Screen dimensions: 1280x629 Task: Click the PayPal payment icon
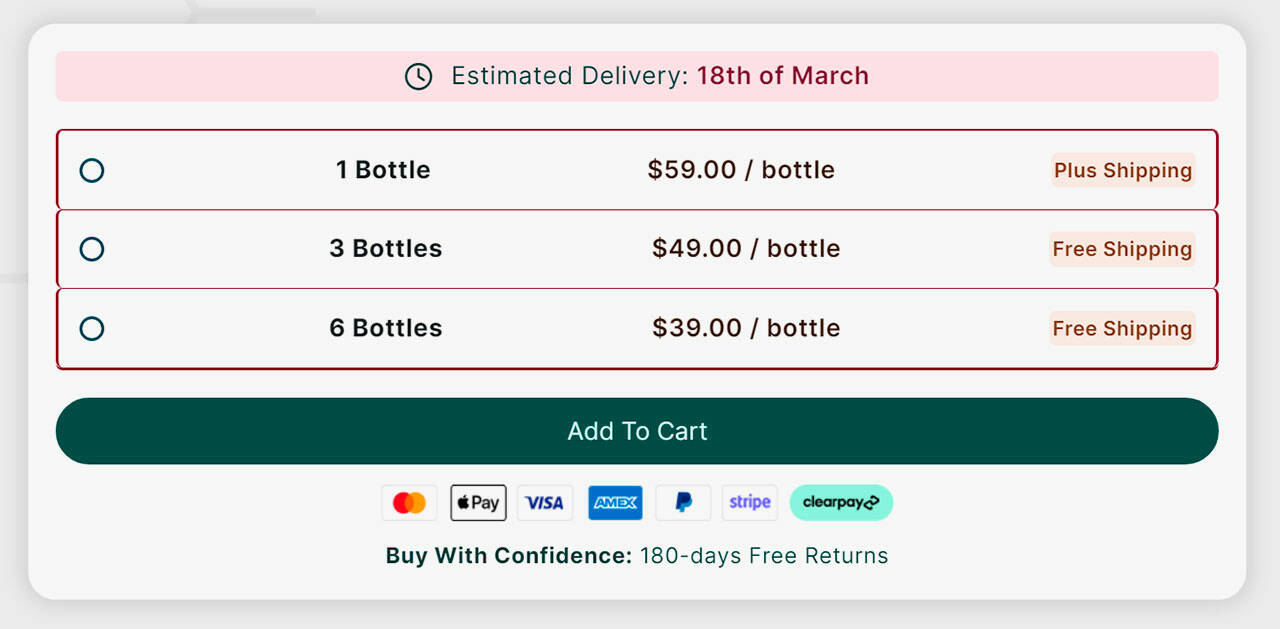pyautogui.click(x=683, y=503)
